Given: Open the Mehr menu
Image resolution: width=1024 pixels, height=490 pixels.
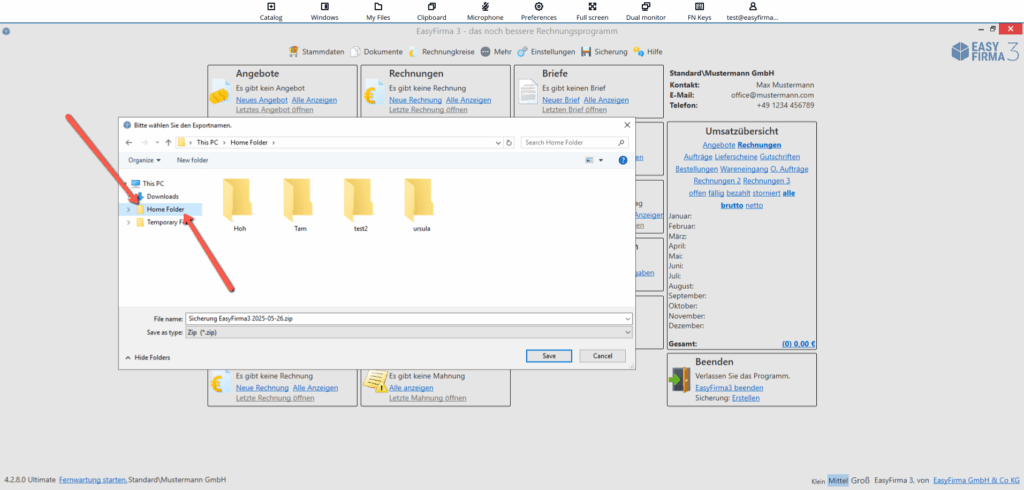Looking at the screenshot, I should coord(496,52).
